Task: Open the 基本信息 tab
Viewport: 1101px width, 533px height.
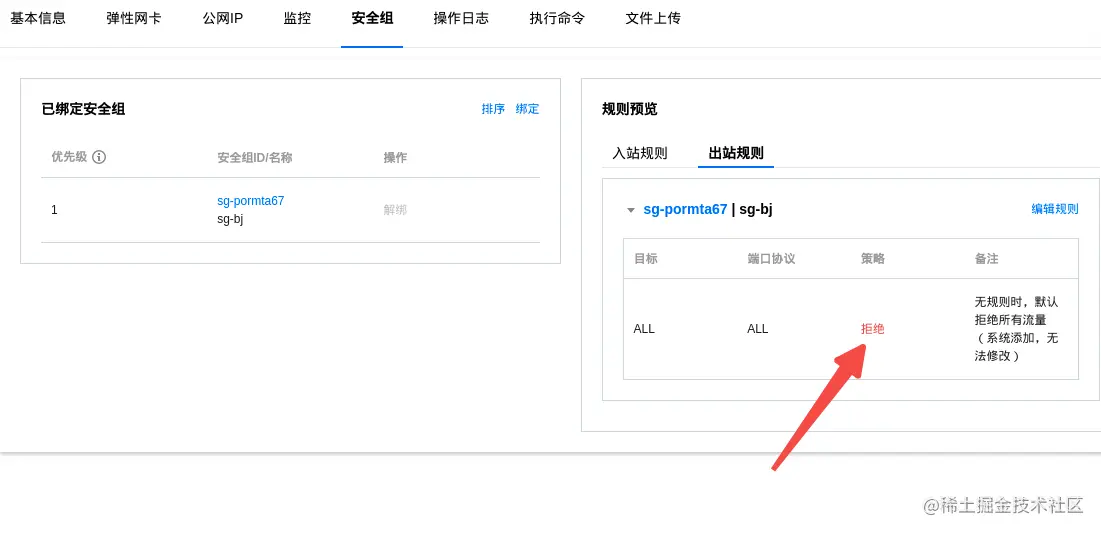Action: pos(38,18)
